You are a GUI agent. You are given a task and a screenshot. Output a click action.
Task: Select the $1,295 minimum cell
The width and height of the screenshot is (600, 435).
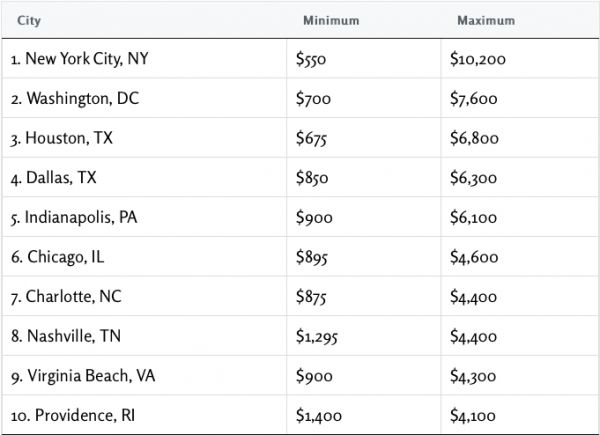(318, 336)
